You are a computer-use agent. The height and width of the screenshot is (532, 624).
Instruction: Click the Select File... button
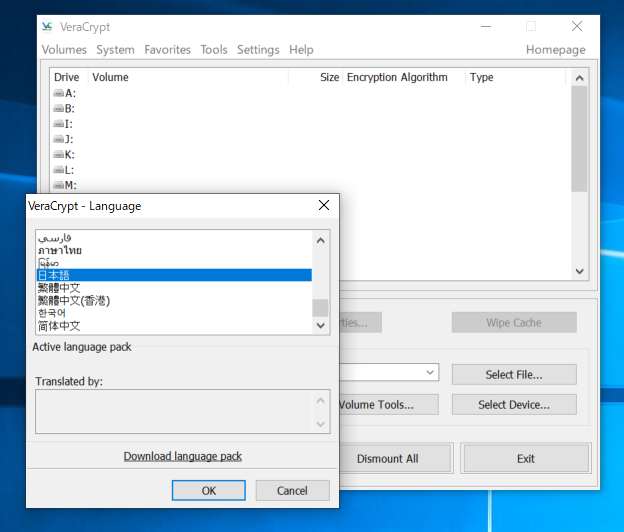pyautogui.click(x=513, y=375)
